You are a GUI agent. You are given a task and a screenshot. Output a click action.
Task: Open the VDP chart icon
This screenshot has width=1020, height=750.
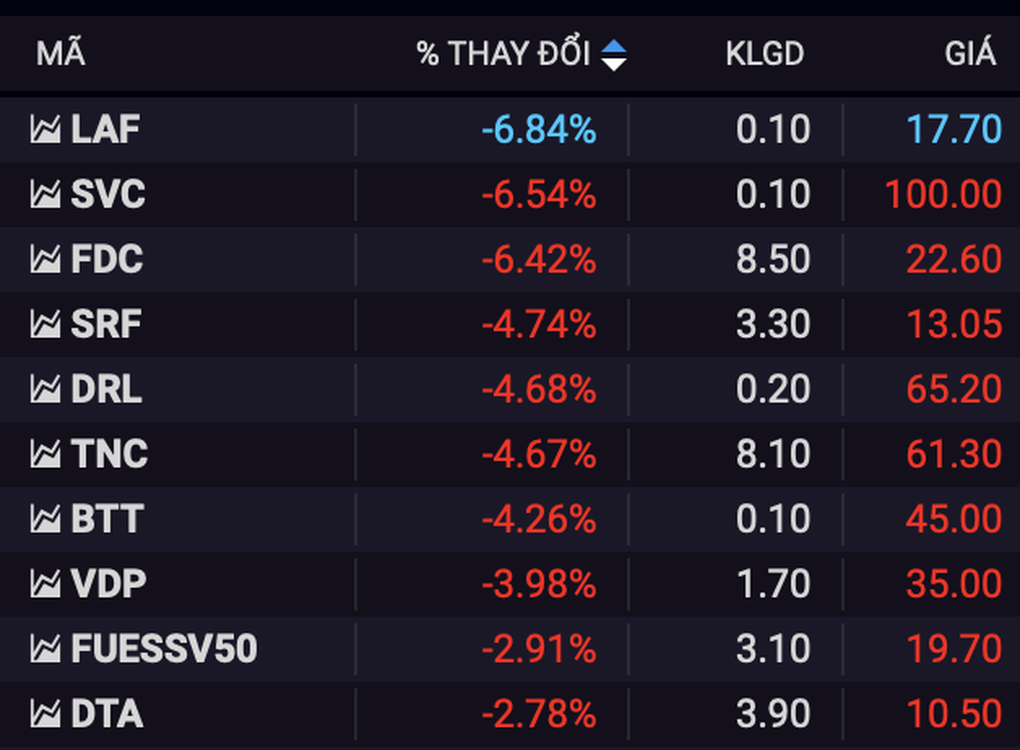pyautogui.click(x=45, y=584)
